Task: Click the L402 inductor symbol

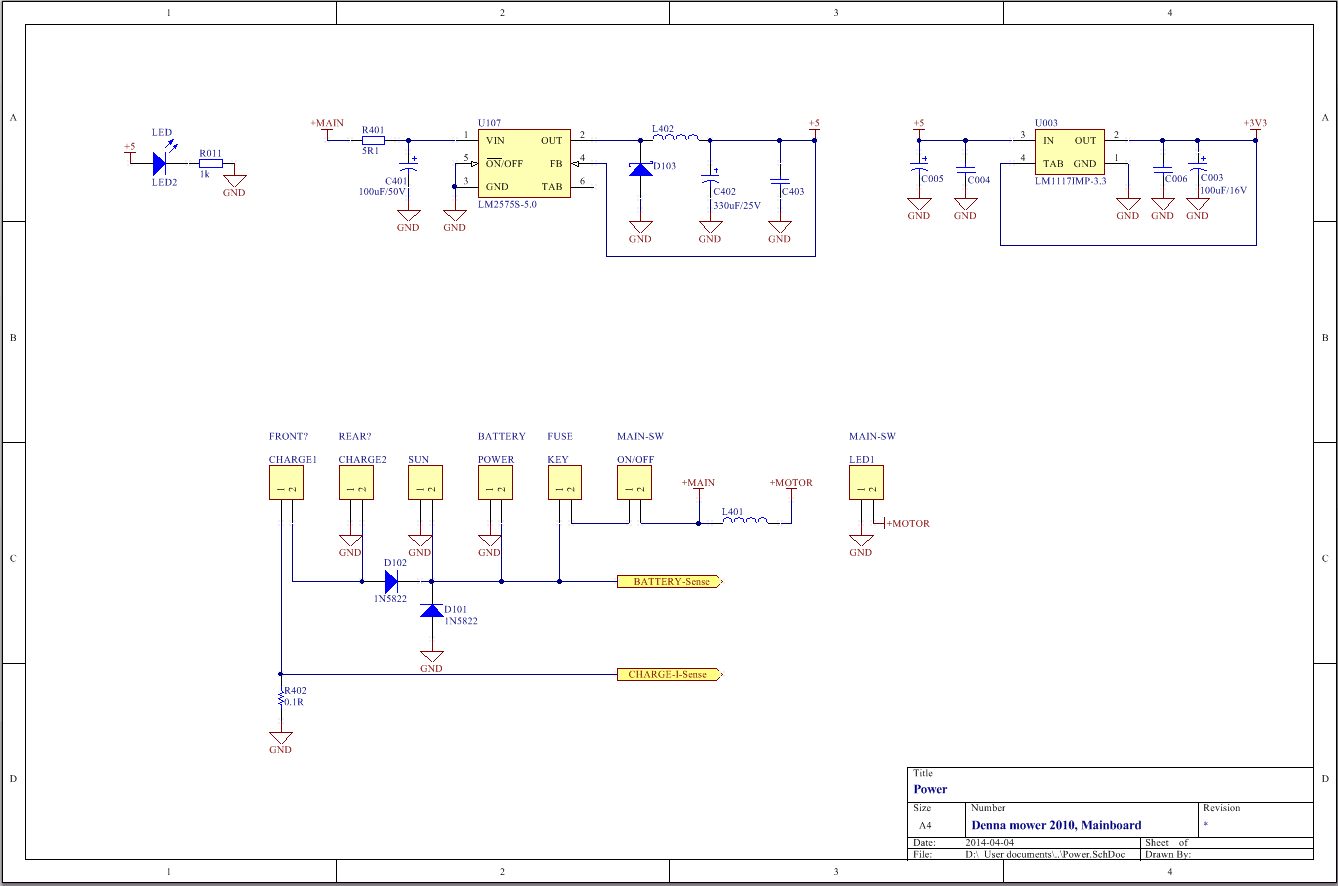Action: point(674,139)
